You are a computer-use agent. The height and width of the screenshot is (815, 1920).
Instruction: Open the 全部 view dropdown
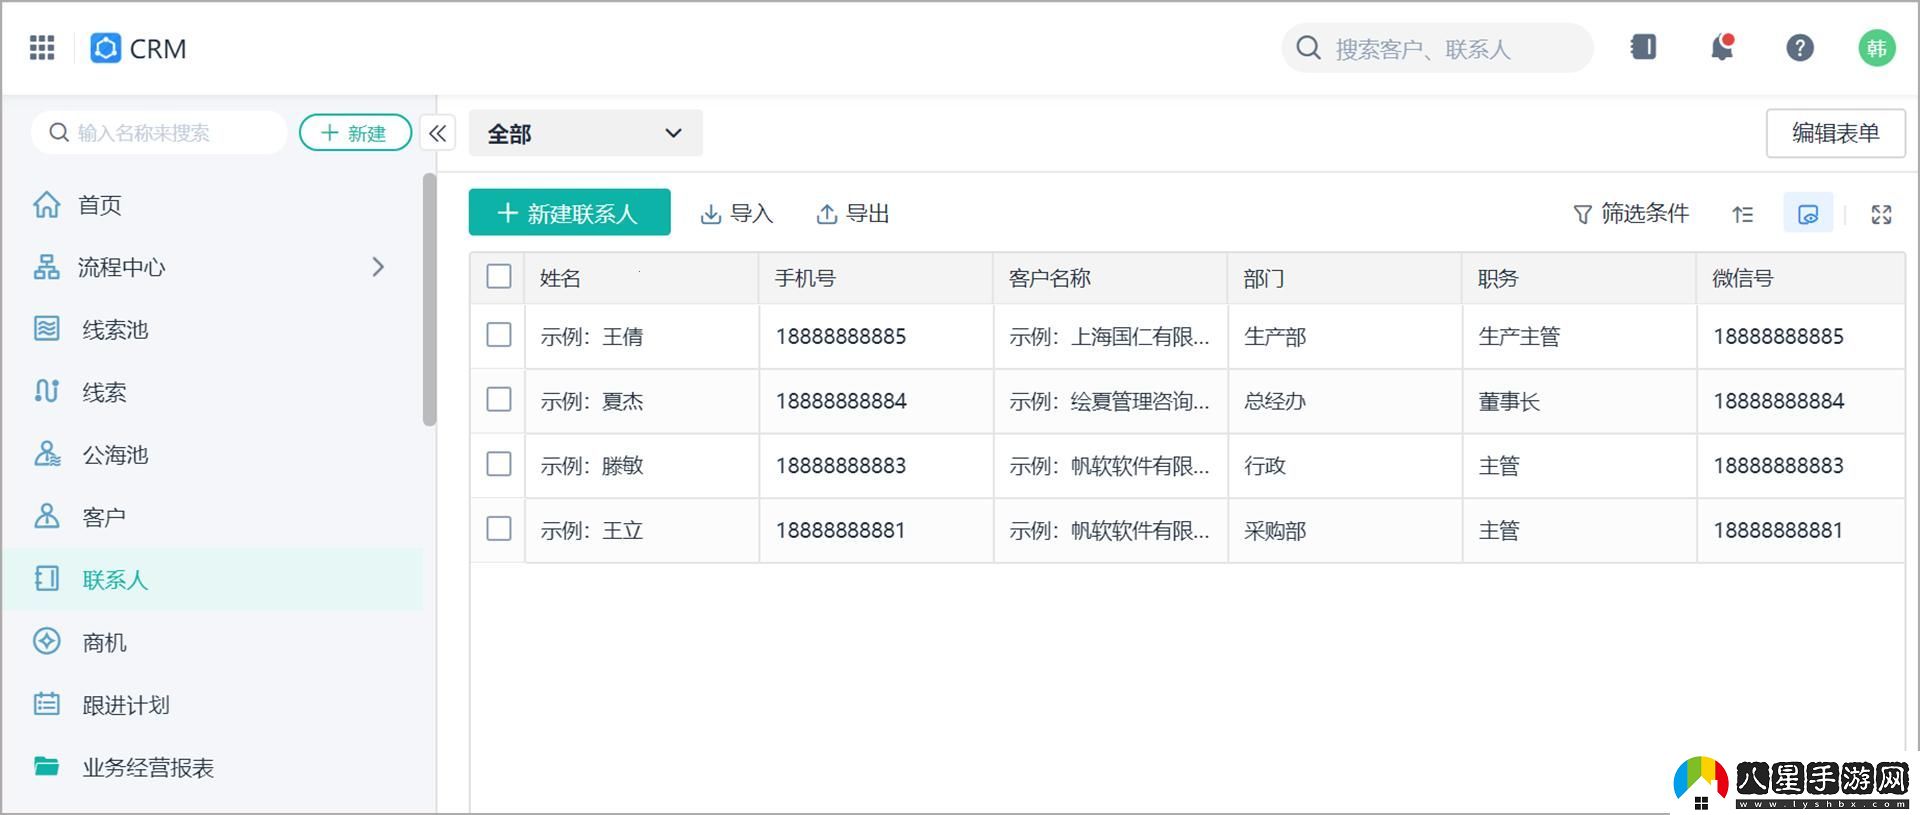[x=586, y=133]
